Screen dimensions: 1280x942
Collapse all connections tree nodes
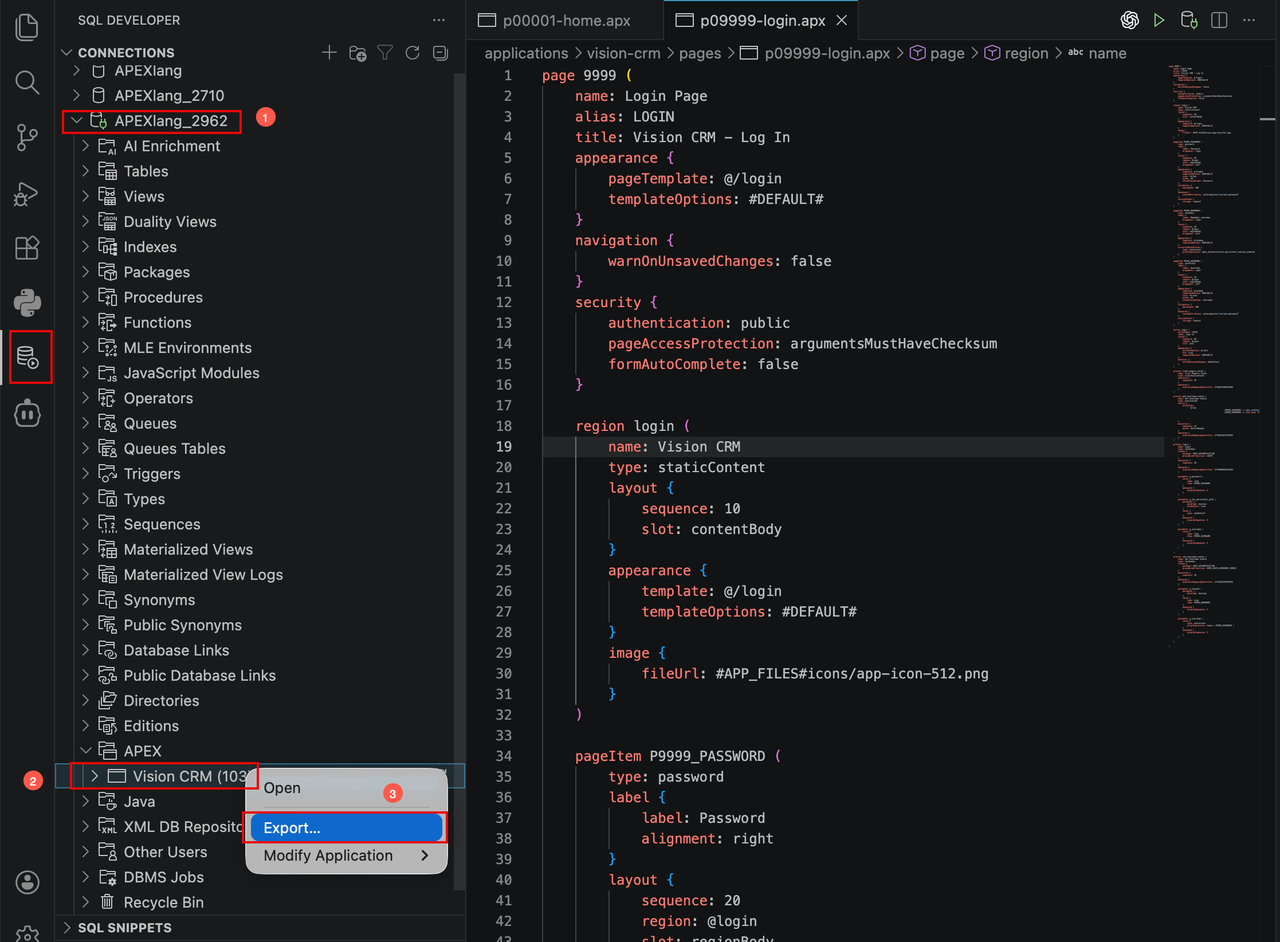[440, 53]
